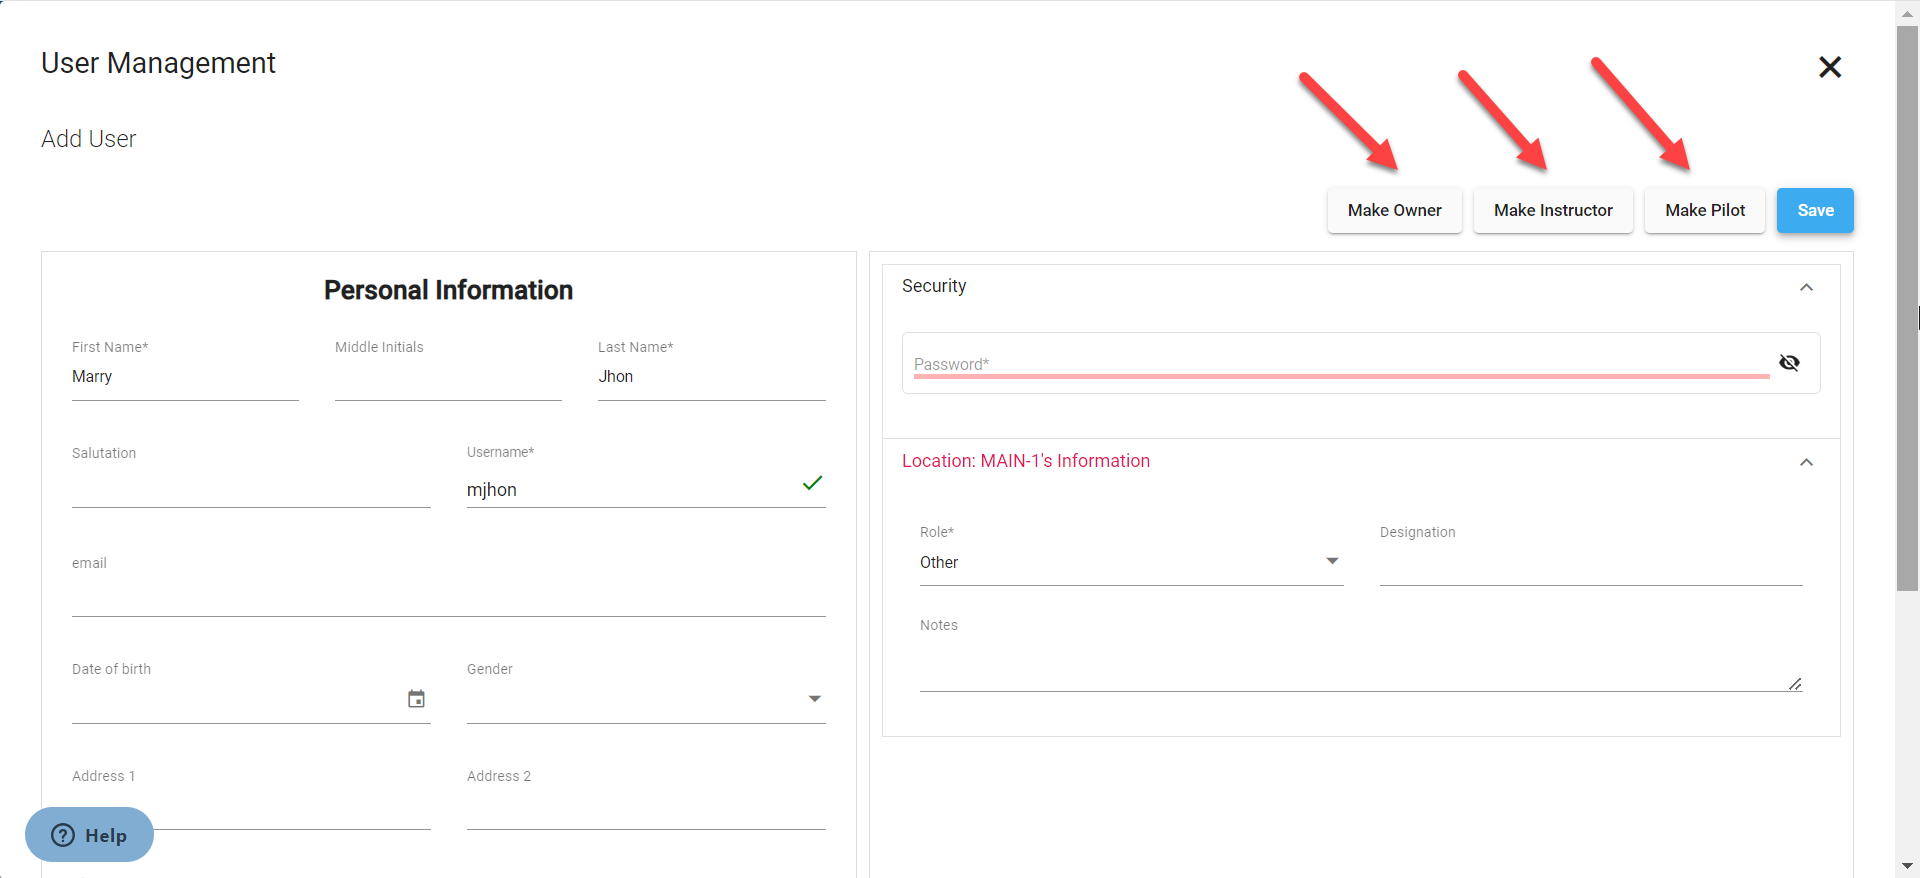The image size is (1920, 878).
Task: Click the Make Instructor button
Action: 1552,211
